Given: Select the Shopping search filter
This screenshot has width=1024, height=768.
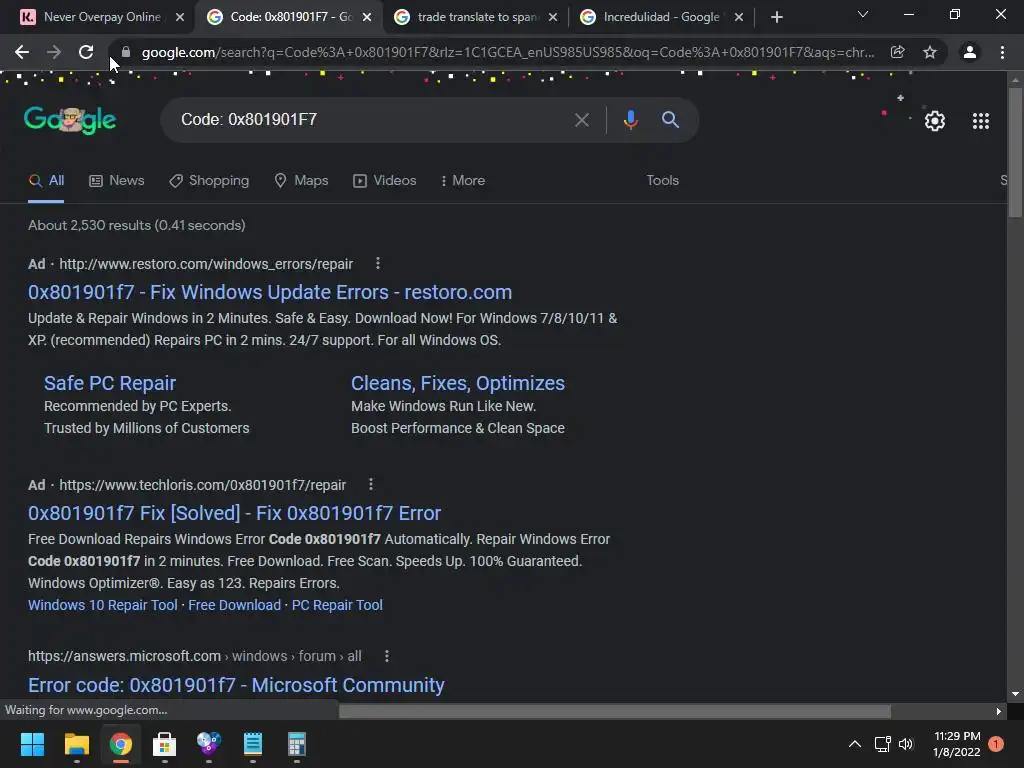Looking at the screenshot, I should click(209, 180).
